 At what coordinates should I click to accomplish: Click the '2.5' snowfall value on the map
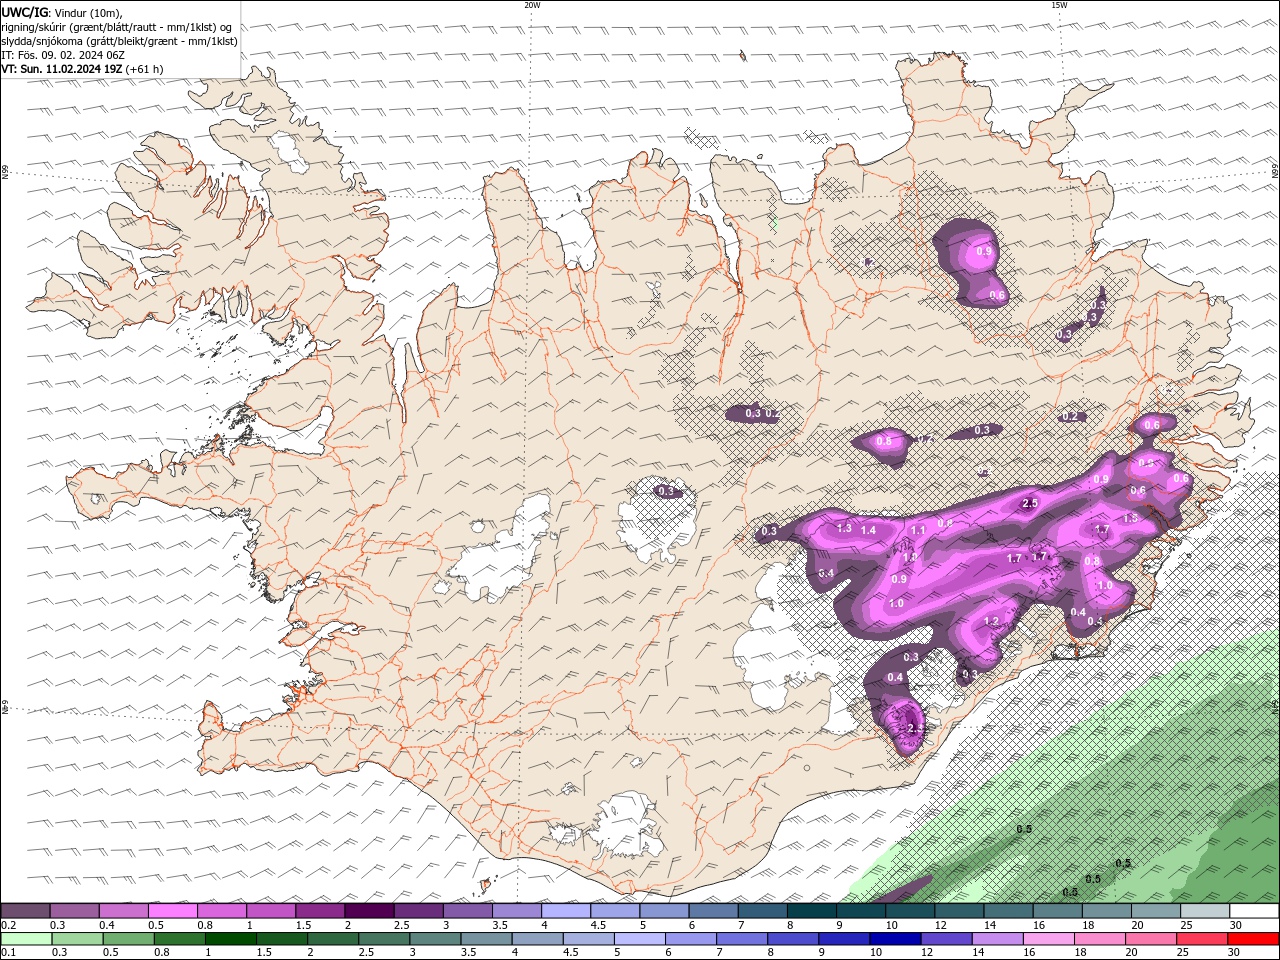point(1030,503)
